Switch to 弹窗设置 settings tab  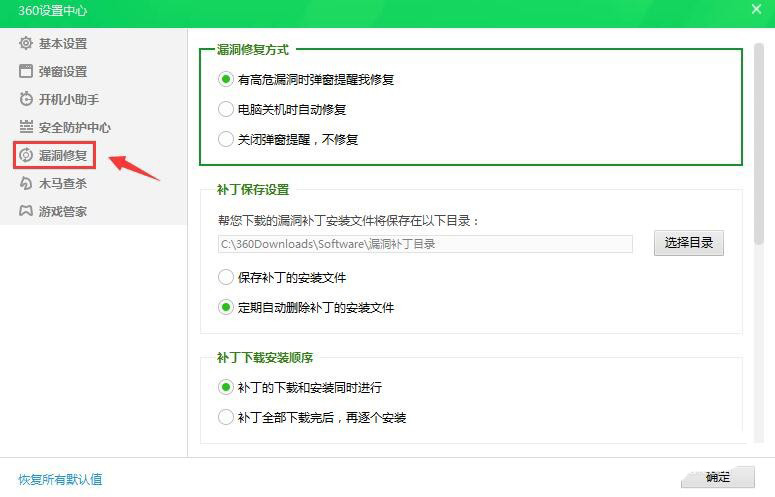click(62, 71)
